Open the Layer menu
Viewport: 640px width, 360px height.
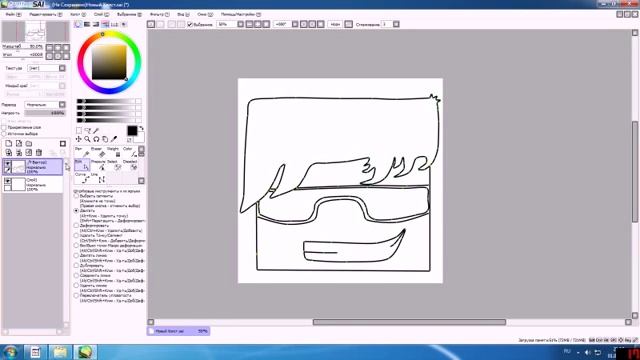point(101,14)
